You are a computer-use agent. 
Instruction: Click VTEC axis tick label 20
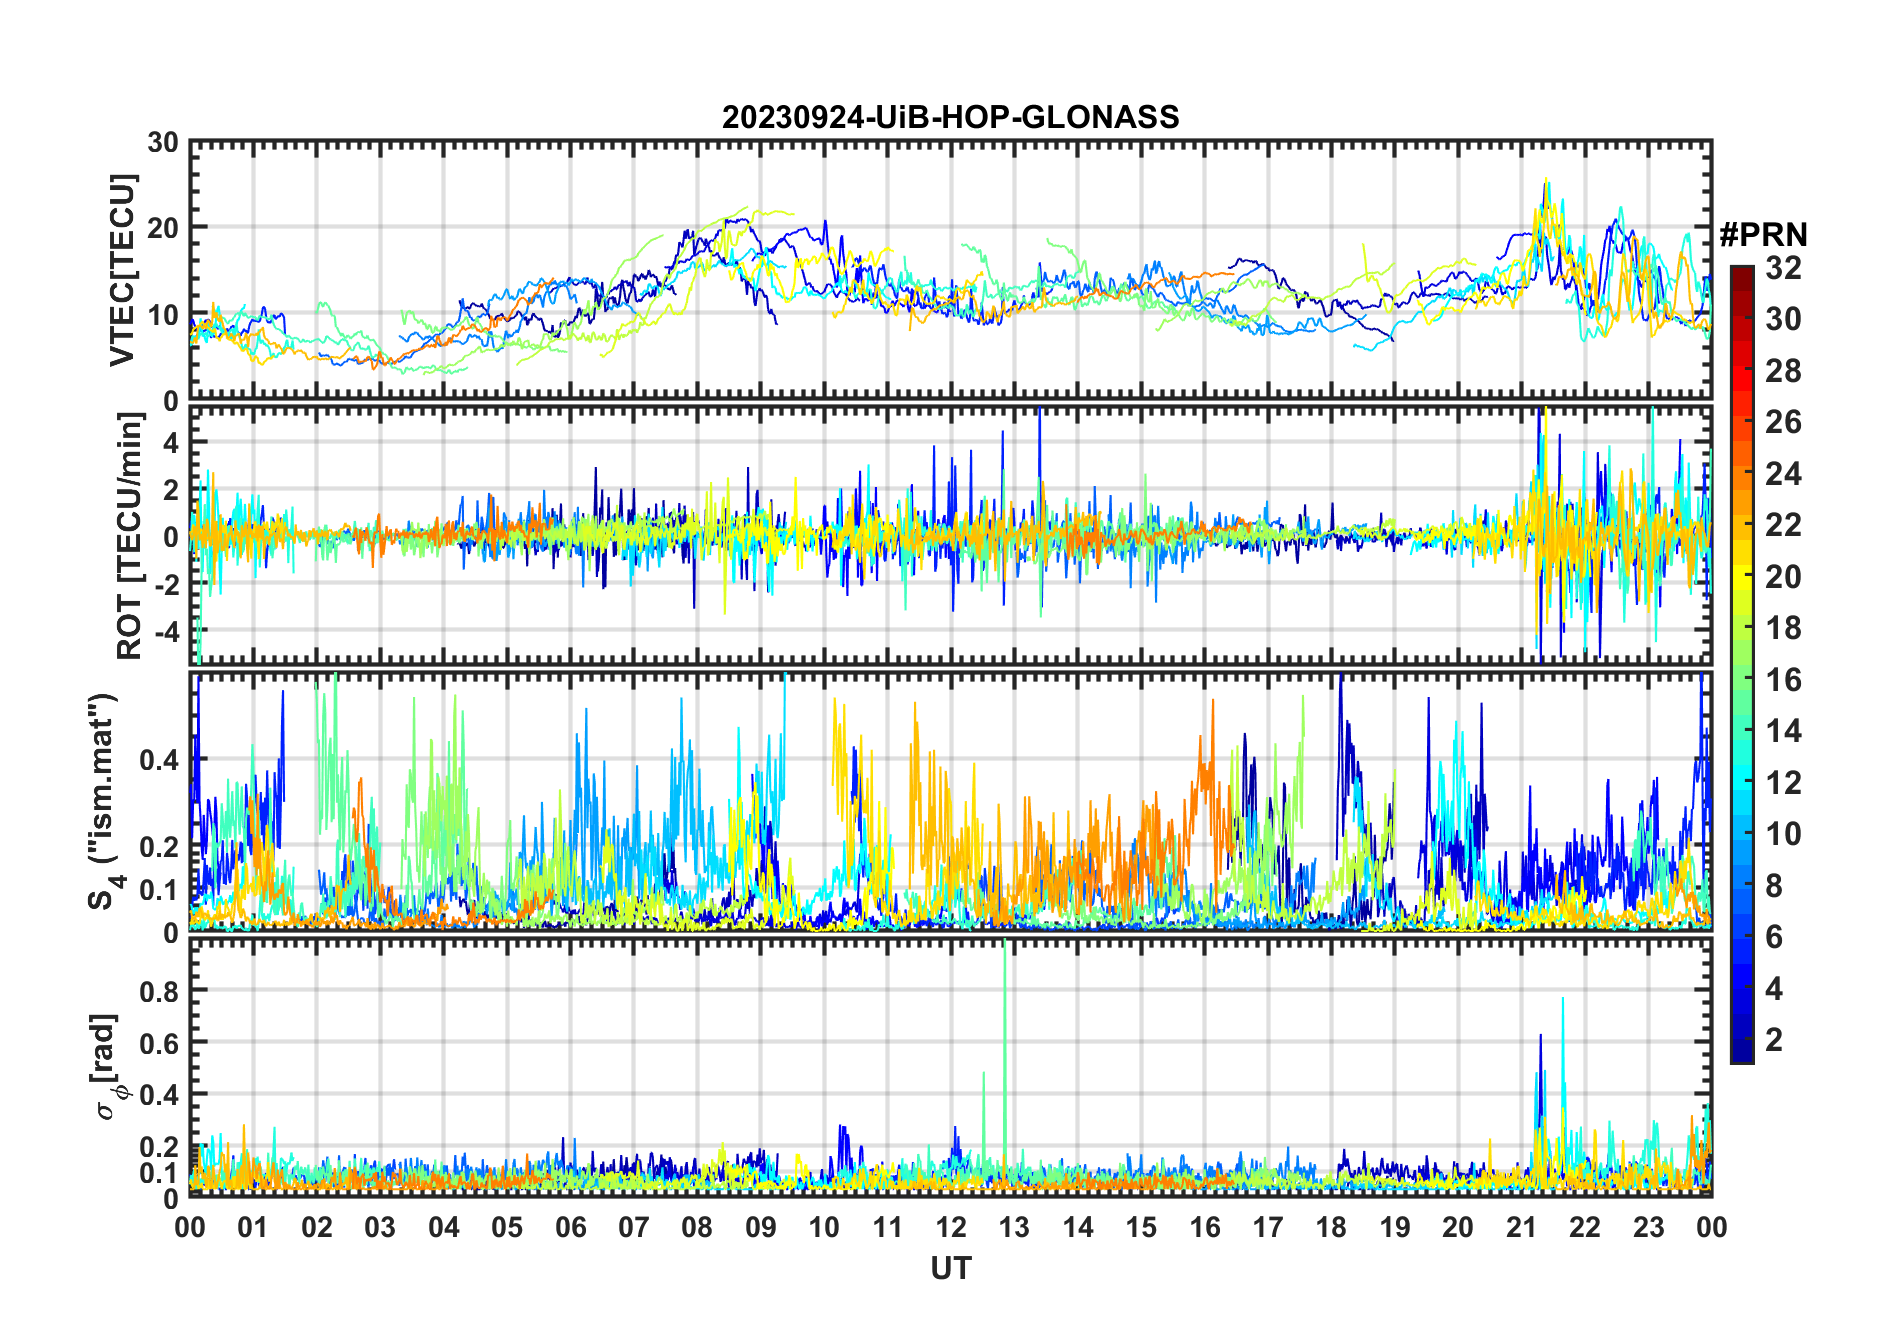click(162, 228)
